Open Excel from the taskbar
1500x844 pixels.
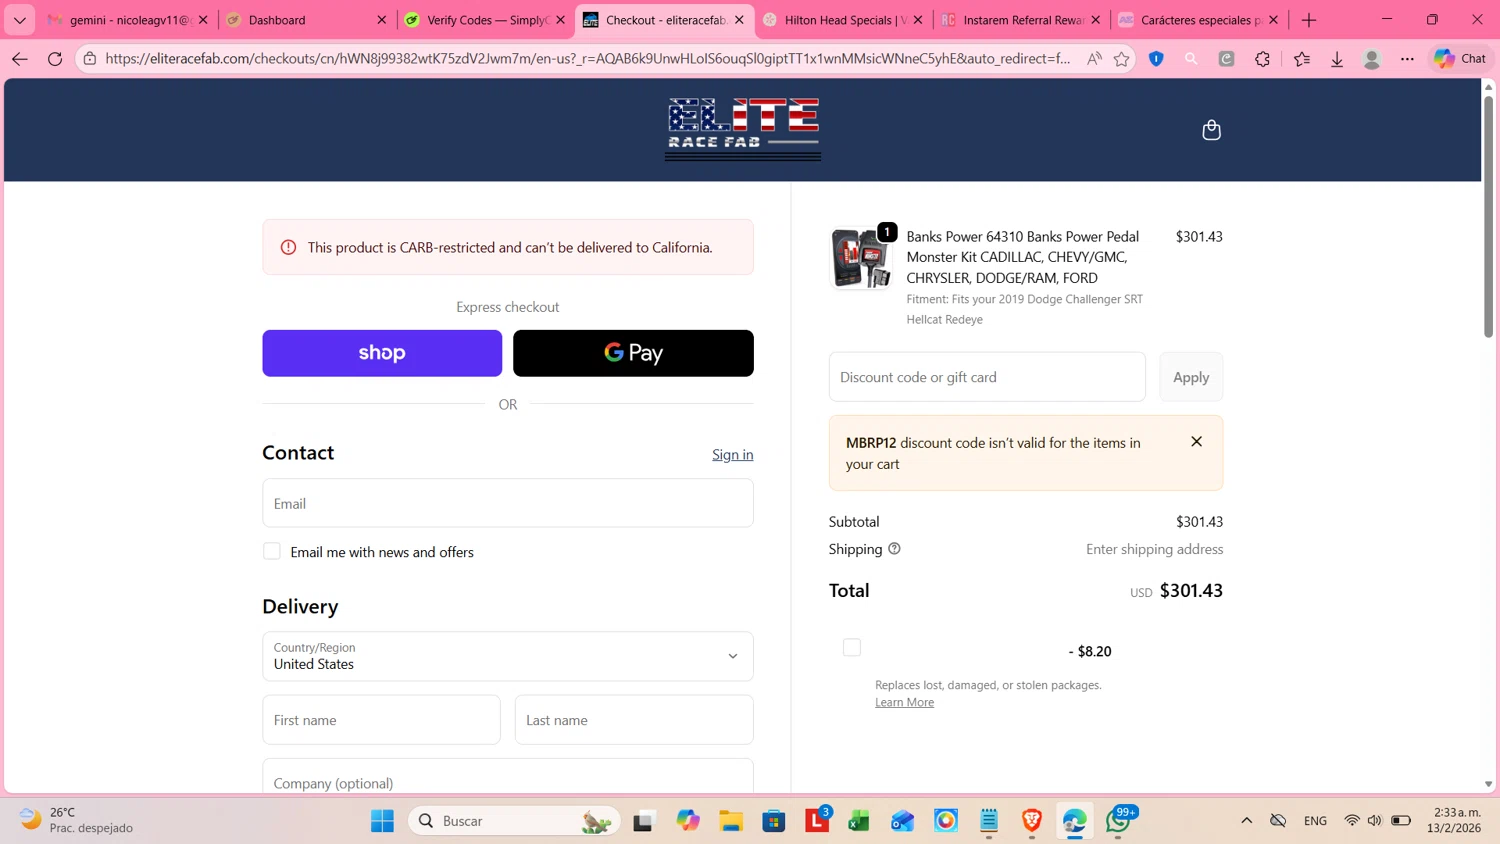point(859,821)
